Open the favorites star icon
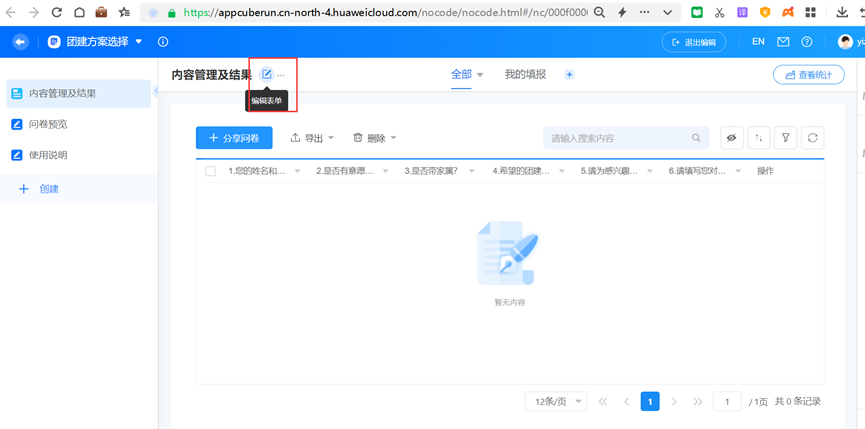The height and width of the screenshot is (429, 865). [125, 12]
